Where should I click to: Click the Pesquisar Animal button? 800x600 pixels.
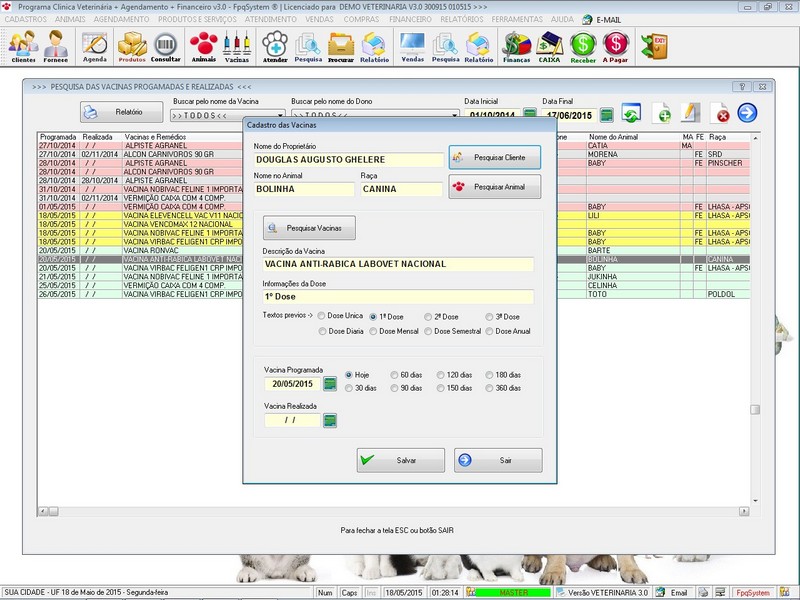pos(495,187)
